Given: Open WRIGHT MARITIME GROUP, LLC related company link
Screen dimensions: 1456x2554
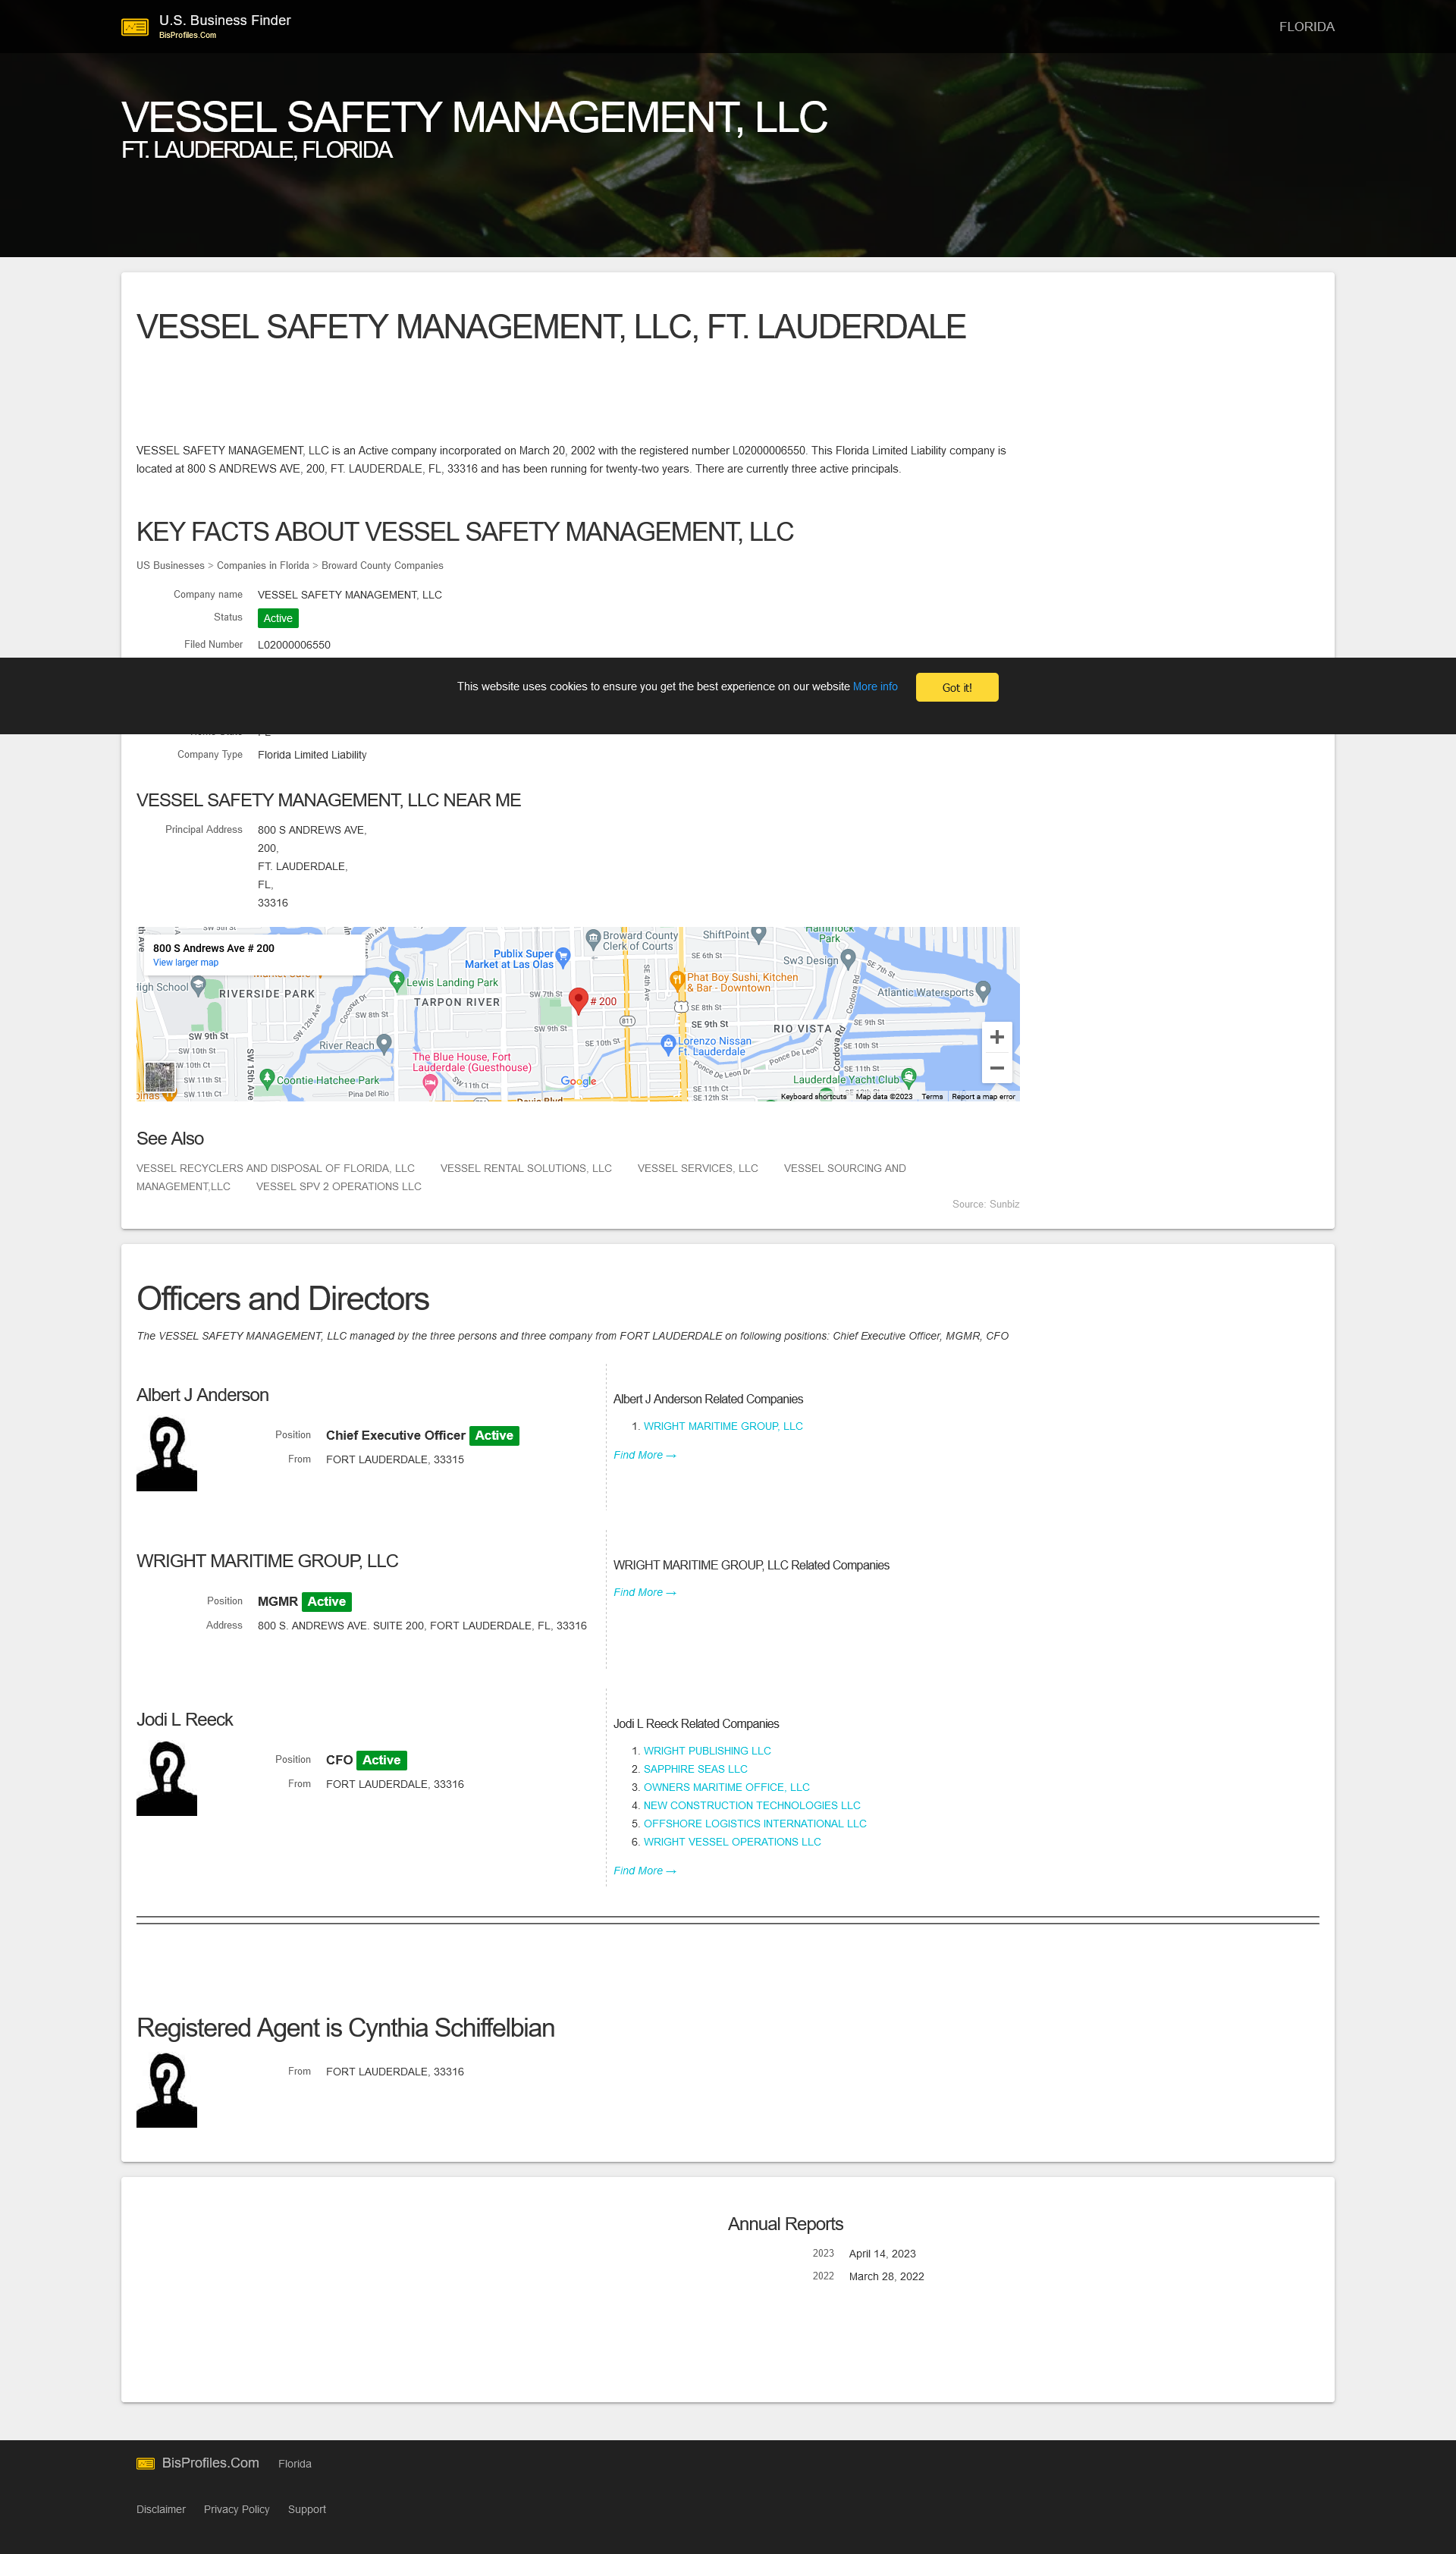Looking at the screenshot, I should 723,1426.
